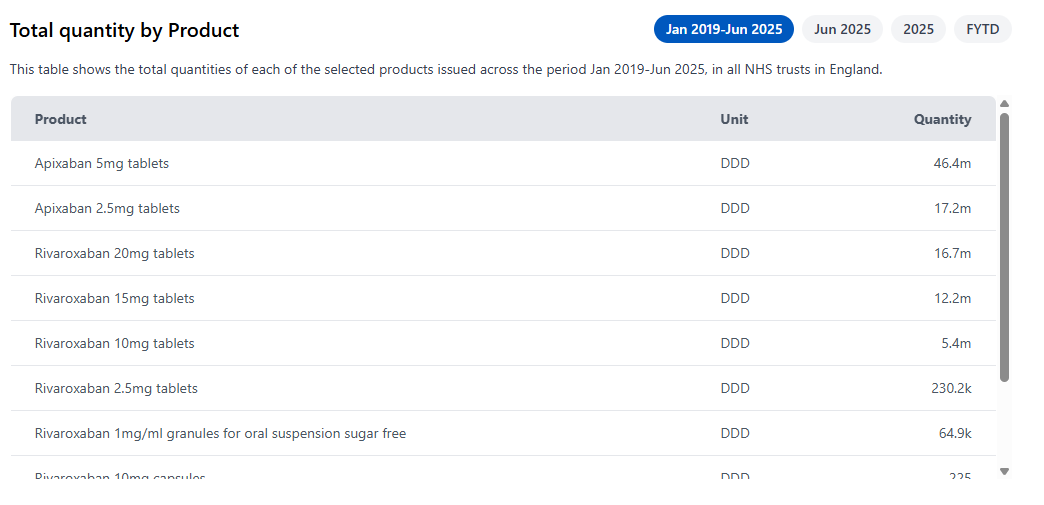Click the table's vertical scrollbar thumb

tap(1004, 245)
